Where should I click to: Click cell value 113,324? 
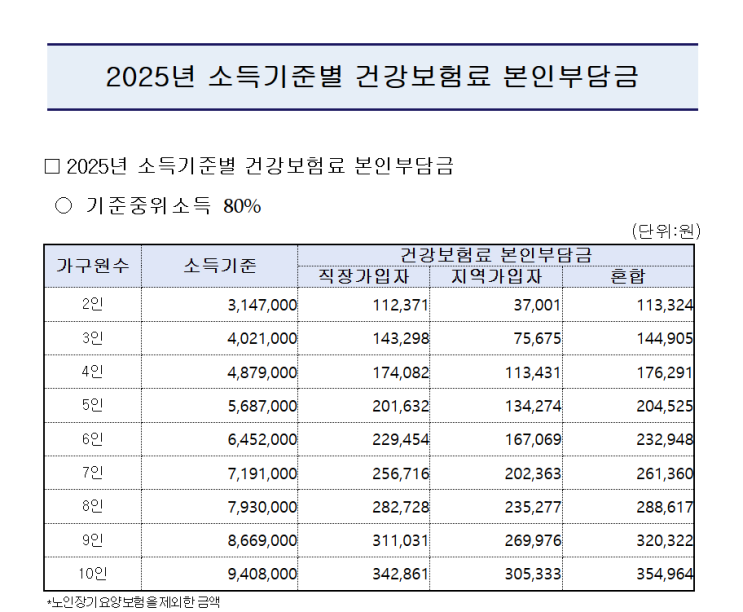click(x=665, y=305)
